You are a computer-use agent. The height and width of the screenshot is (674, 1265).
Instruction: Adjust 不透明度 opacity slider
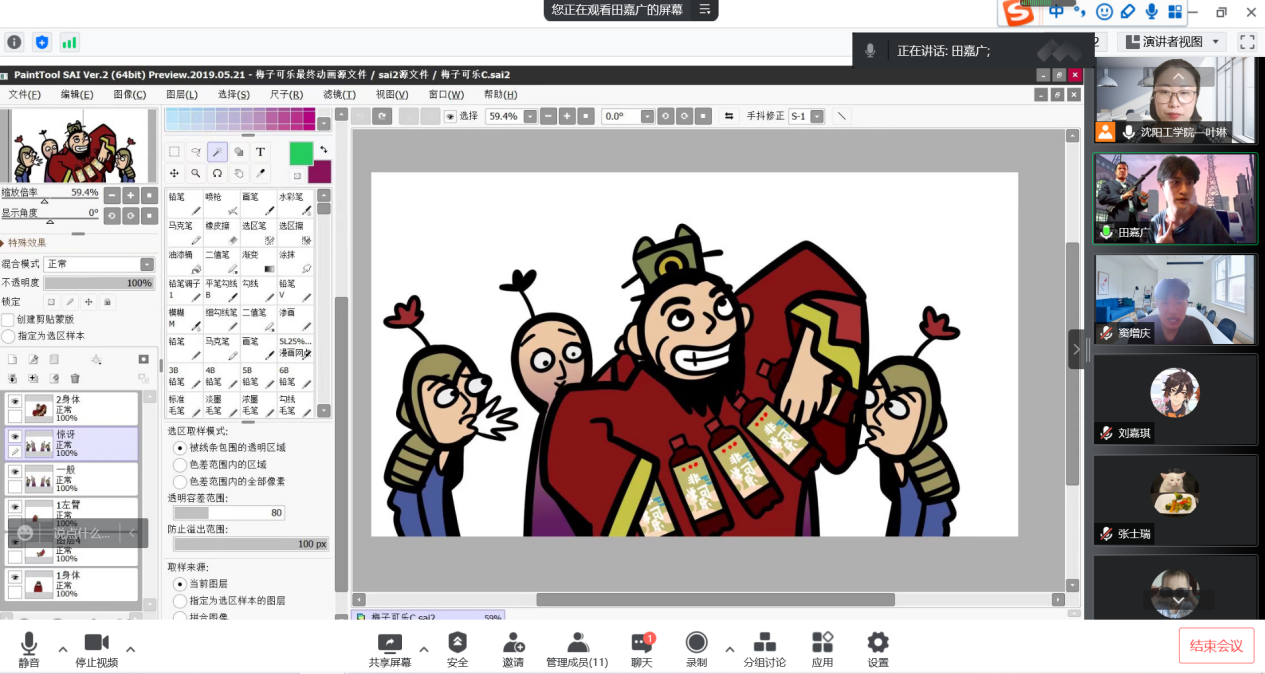pyautogui.click(x=98, y=283)
